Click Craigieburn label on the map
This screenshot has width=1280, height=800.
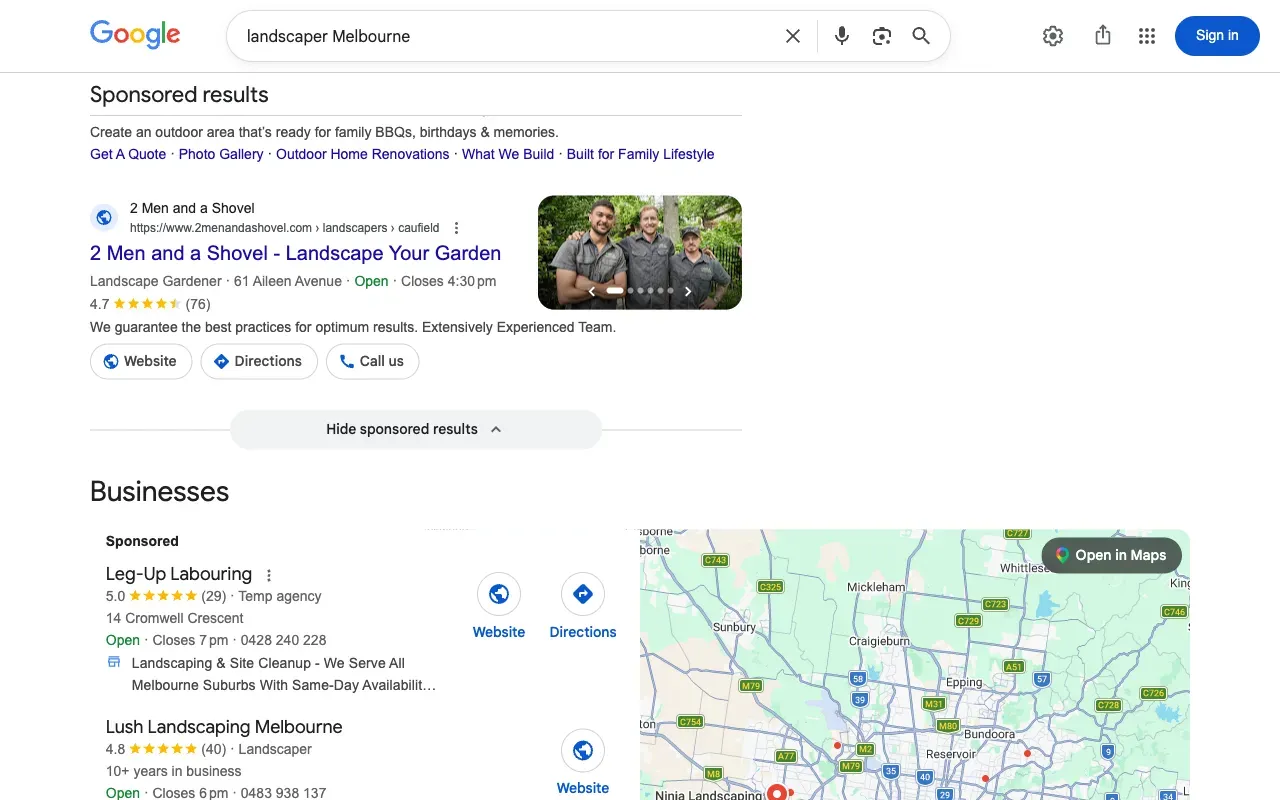(879, 641)
